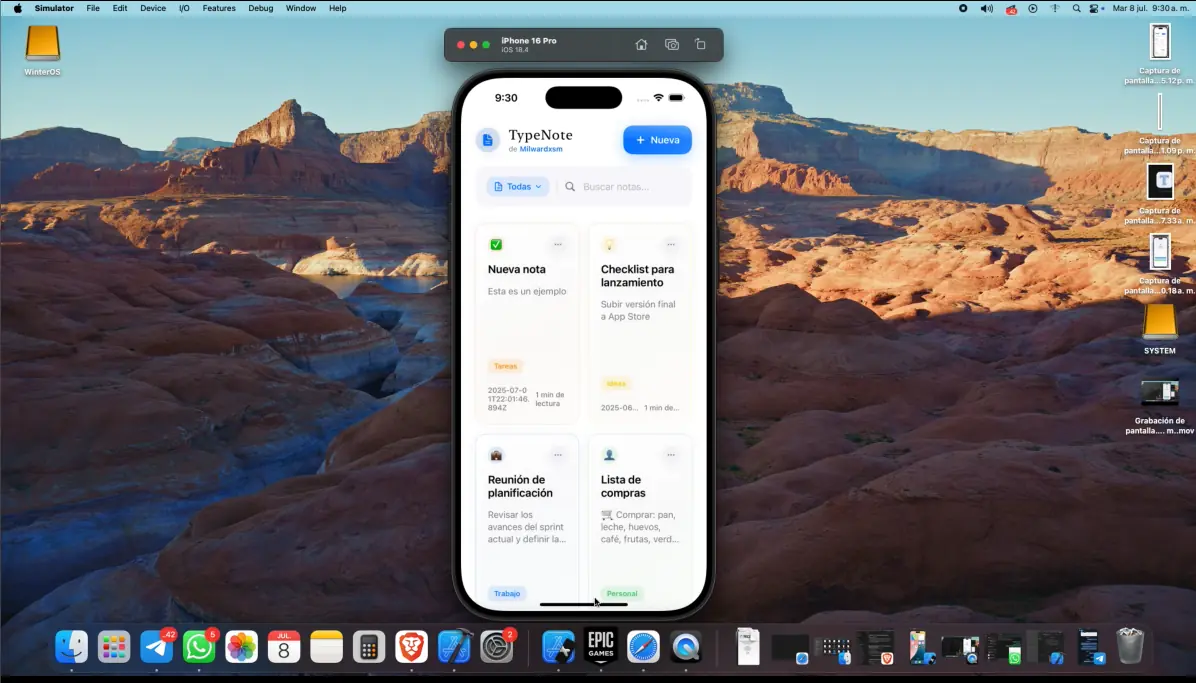The height and width of the screenshot is (683, 1196).
Task: Open Epic Games from the Dock
Action: [x=600, y=647]
